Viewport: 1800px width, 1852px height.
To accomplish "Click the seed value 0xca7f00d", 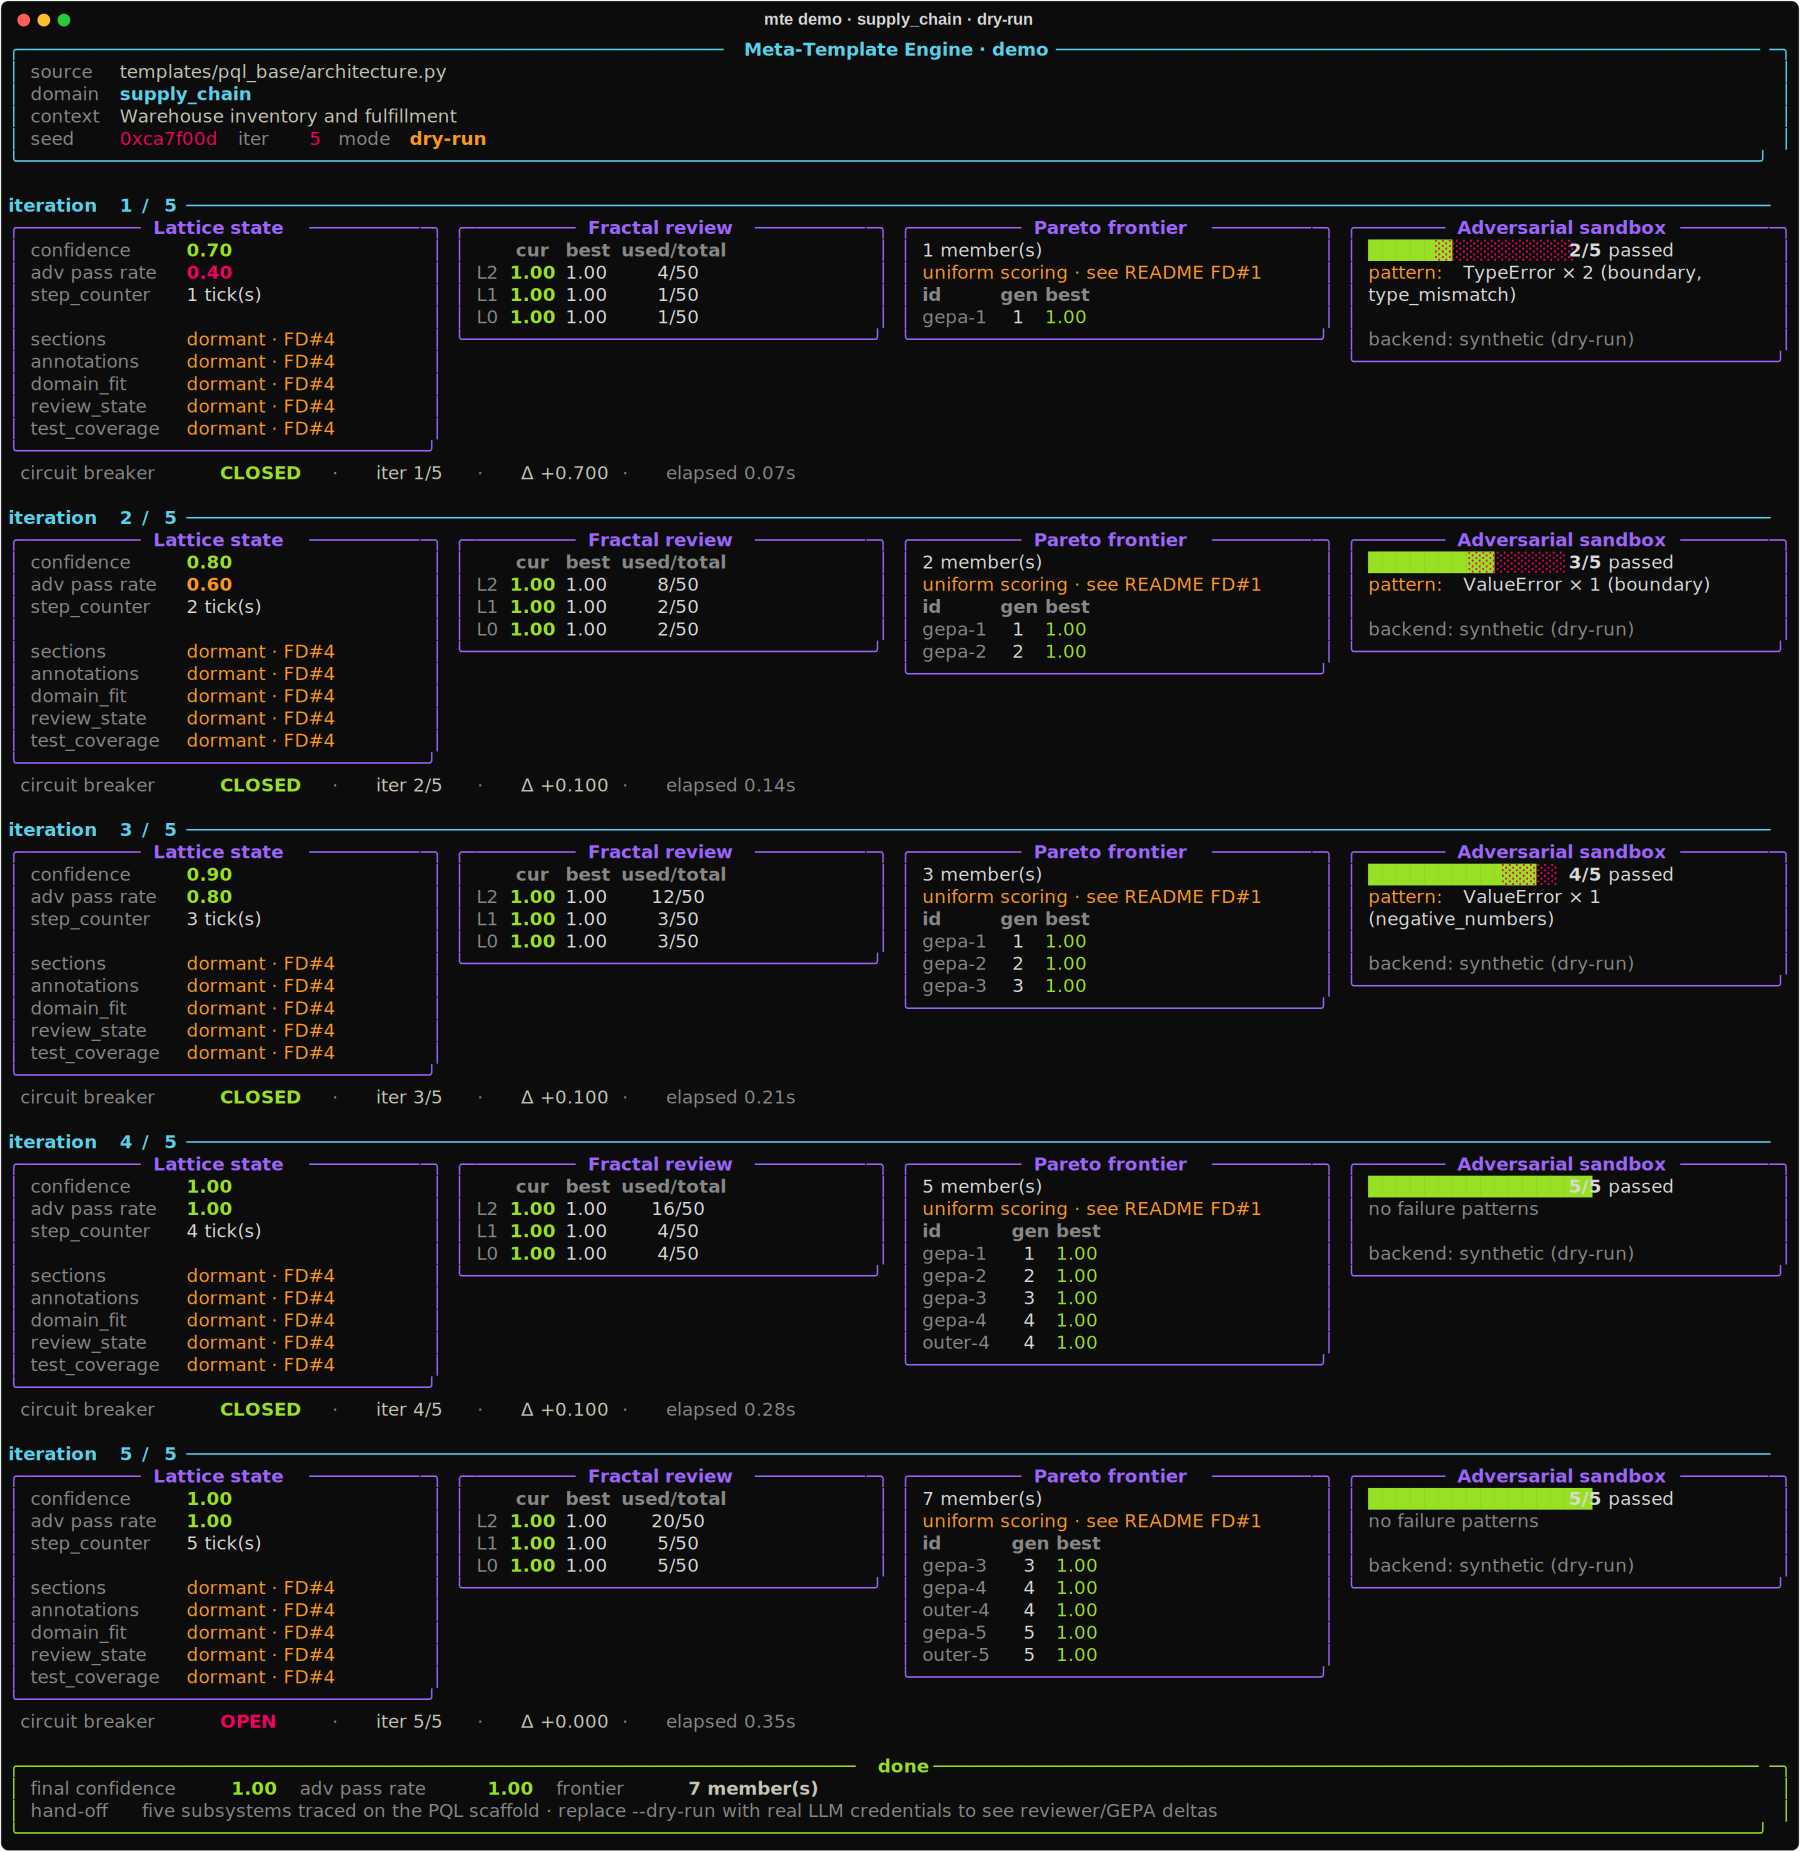I will [169, 139].
